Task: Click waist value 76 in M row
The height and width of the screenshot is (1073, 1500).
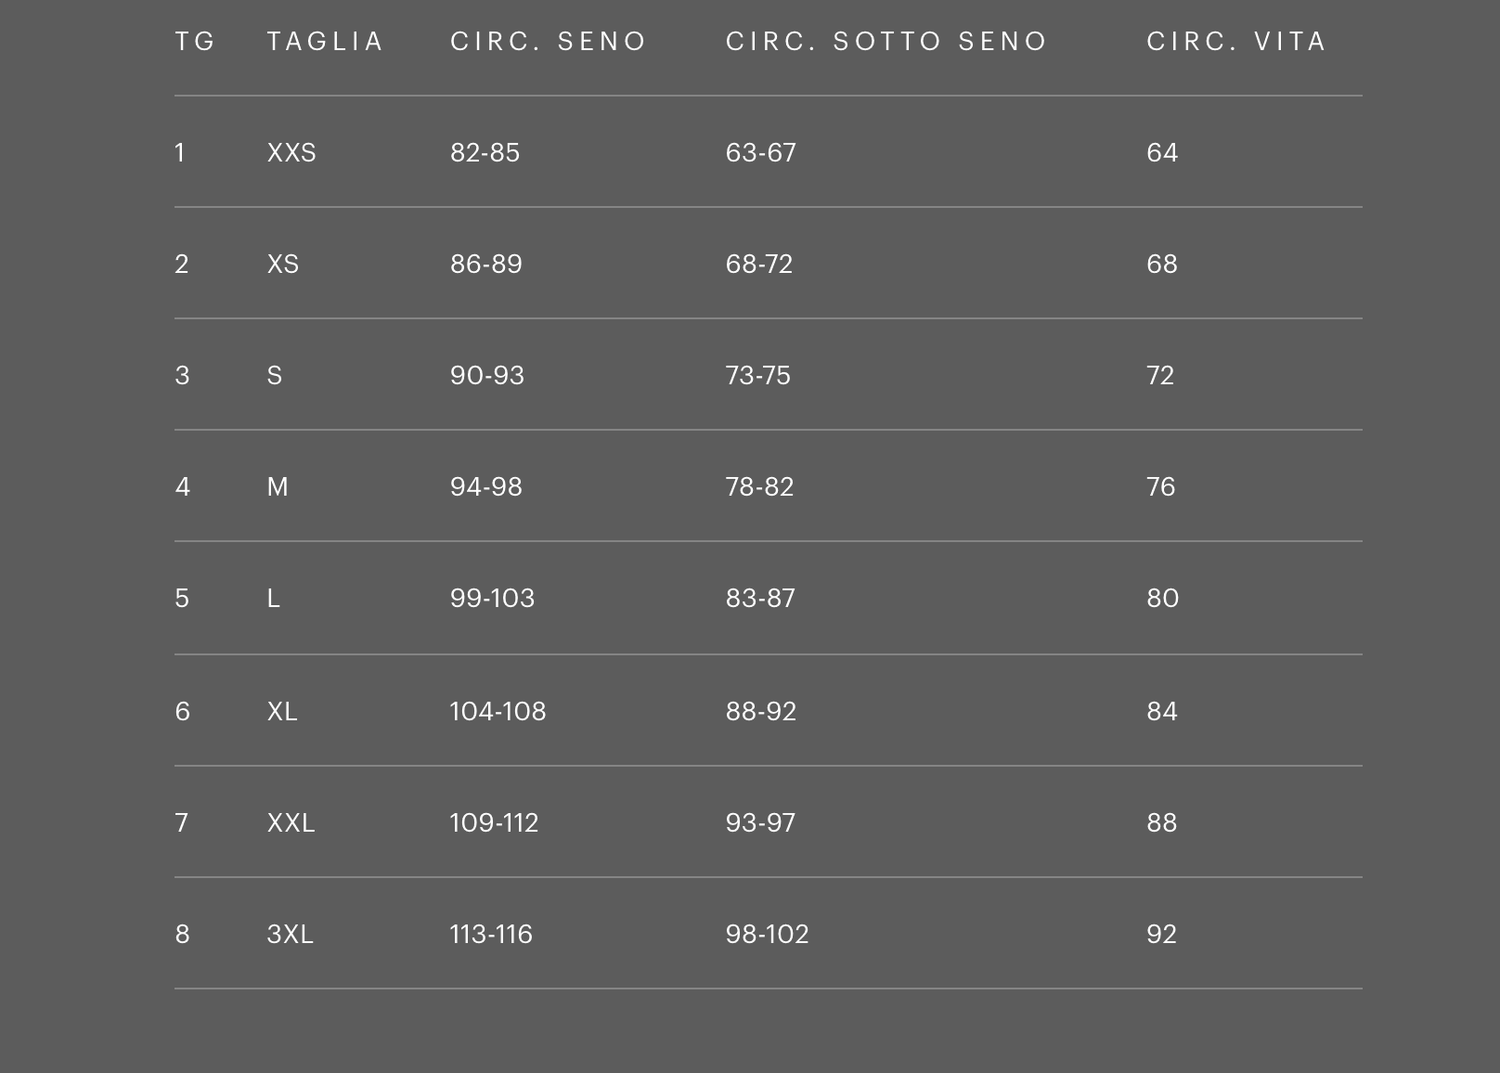Action: (1161, 487)
